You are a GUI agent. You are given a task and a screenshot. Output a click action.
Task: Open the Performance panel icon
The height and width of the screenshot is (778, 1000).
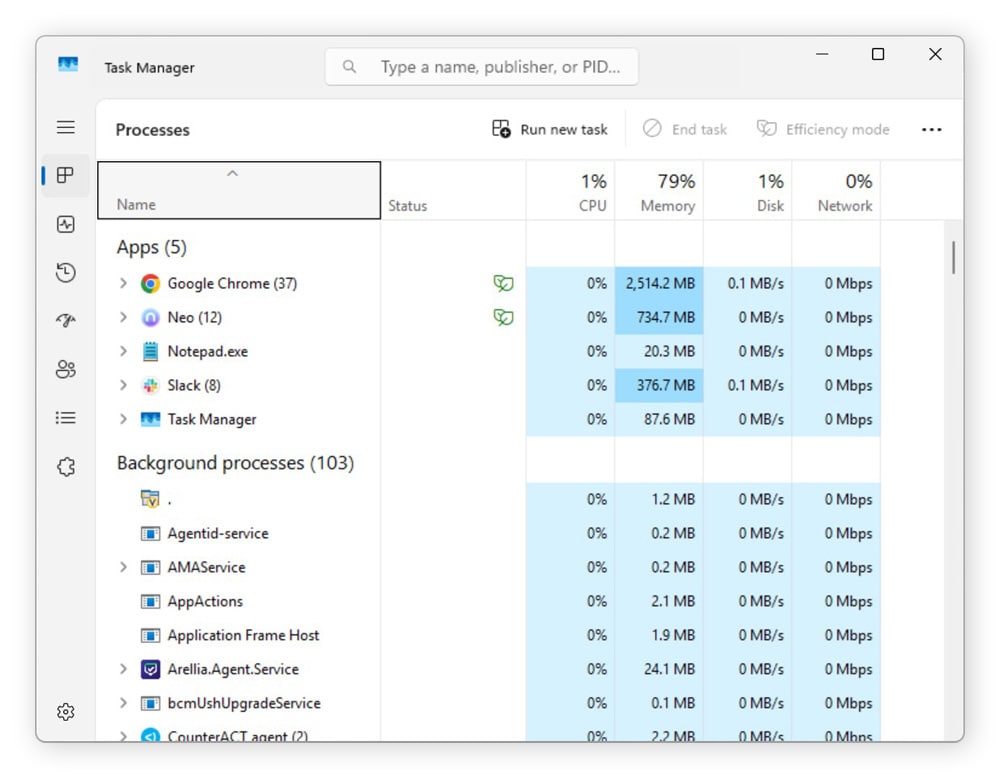coord(65,224)
